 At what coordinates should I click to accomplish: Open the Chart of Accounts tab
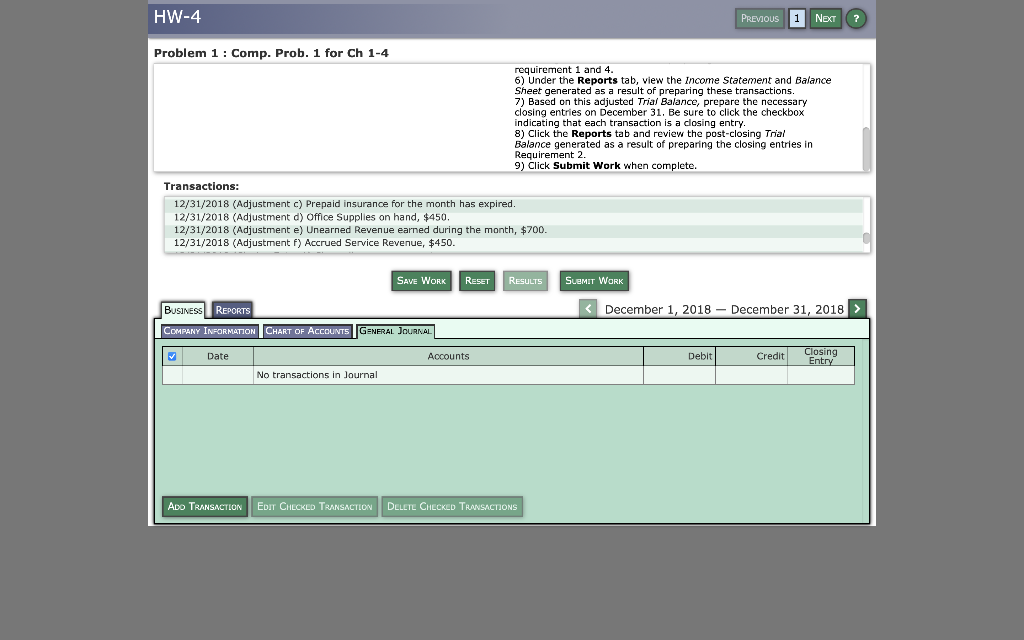coord(308,331)
